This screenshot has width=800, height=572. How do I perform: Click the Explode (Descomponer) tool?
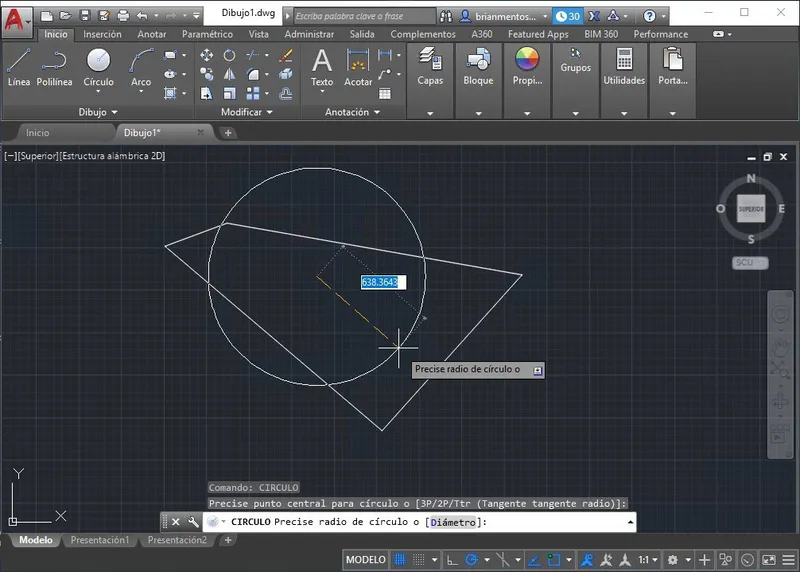(x=286, y=74)
